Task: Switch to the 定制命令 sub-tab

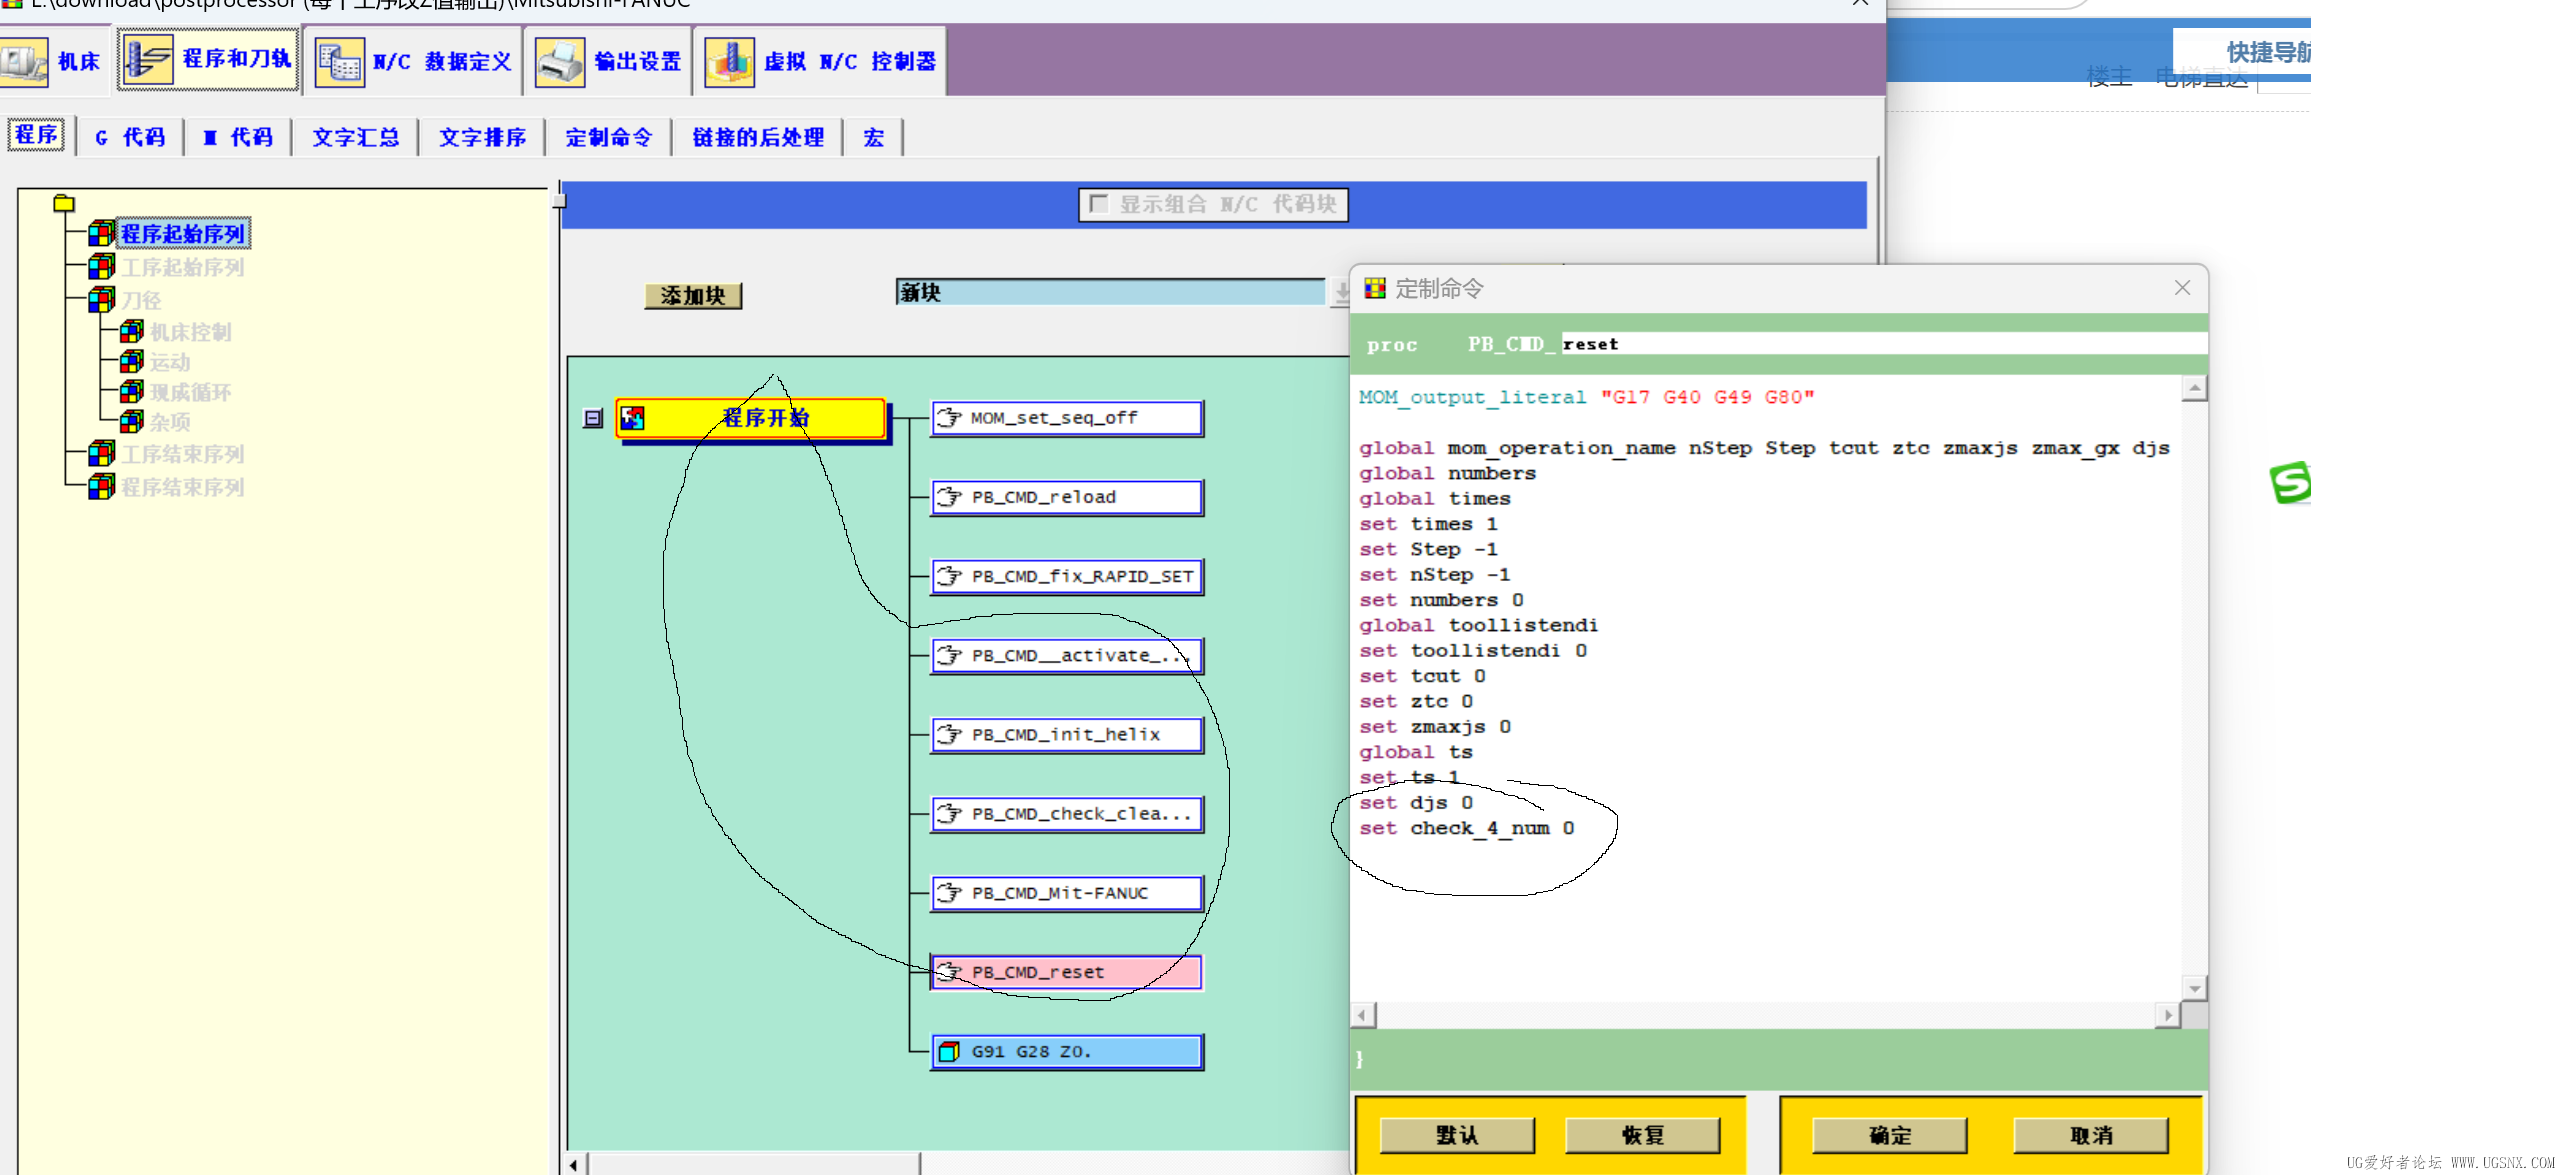Action: pos(609,137)
